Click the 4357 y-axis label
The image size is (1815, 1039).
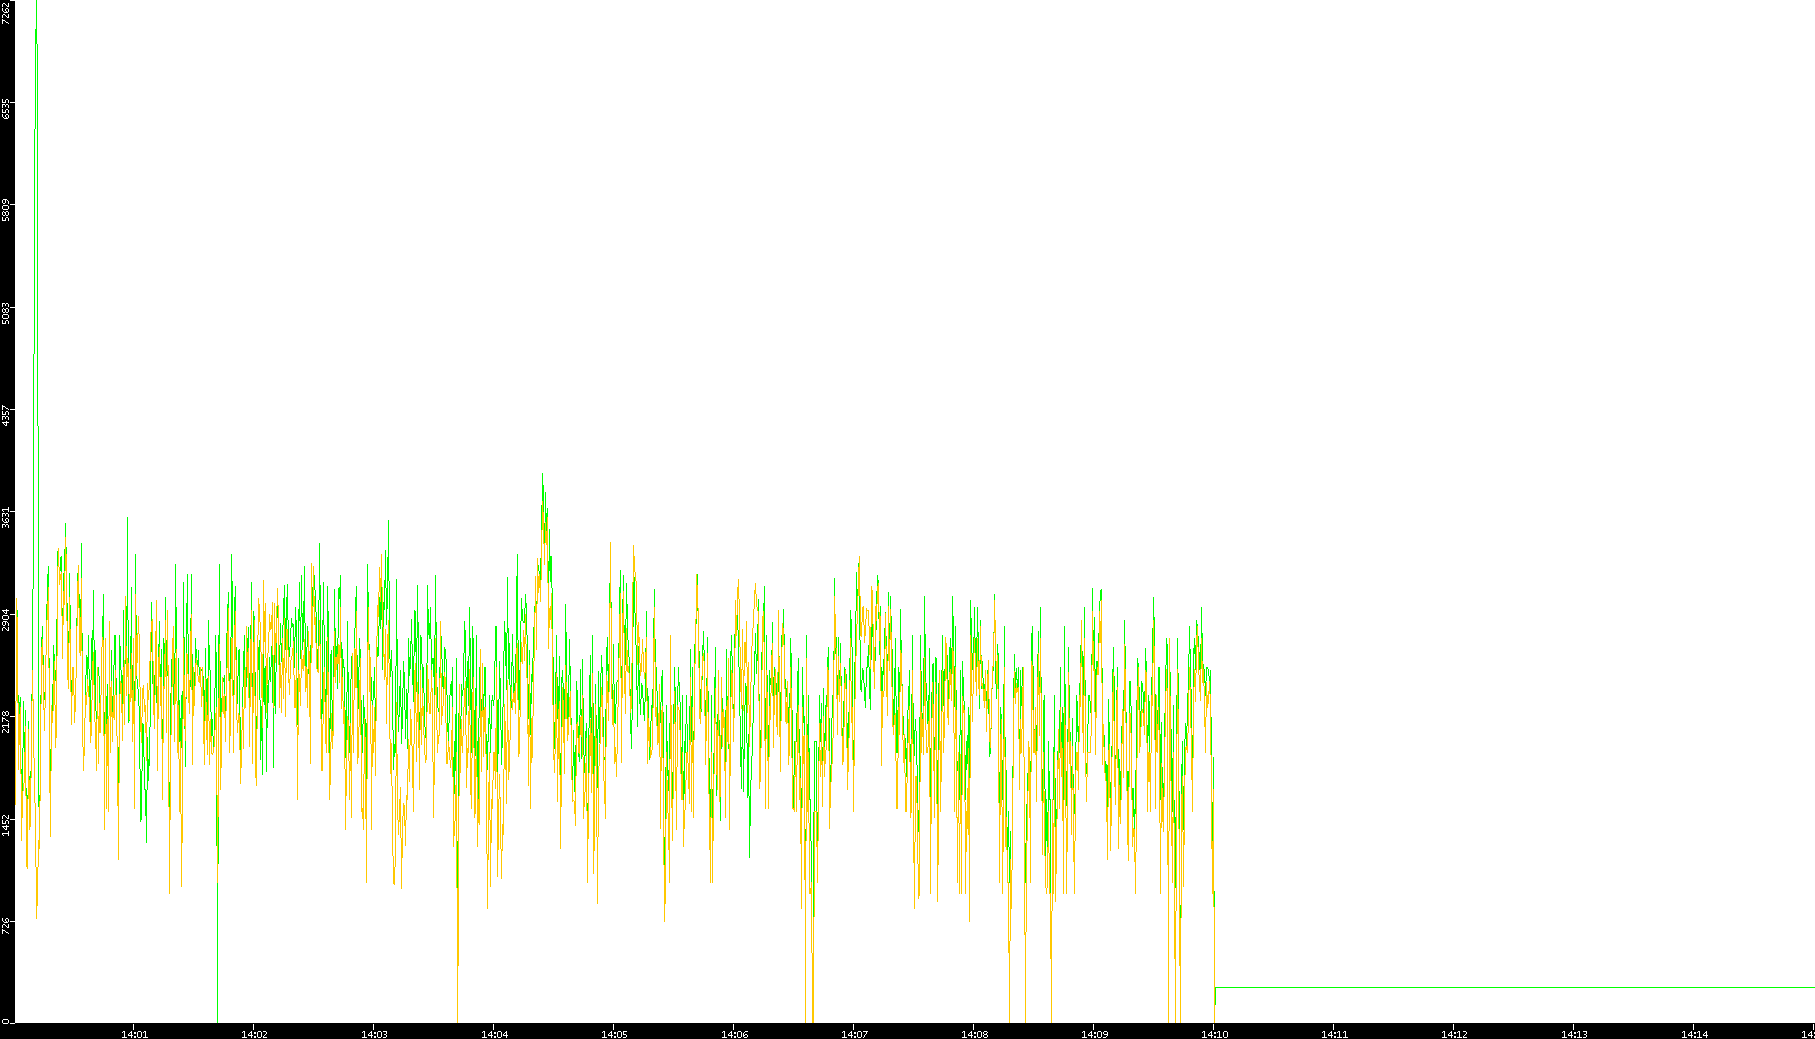tap(7, 415)
